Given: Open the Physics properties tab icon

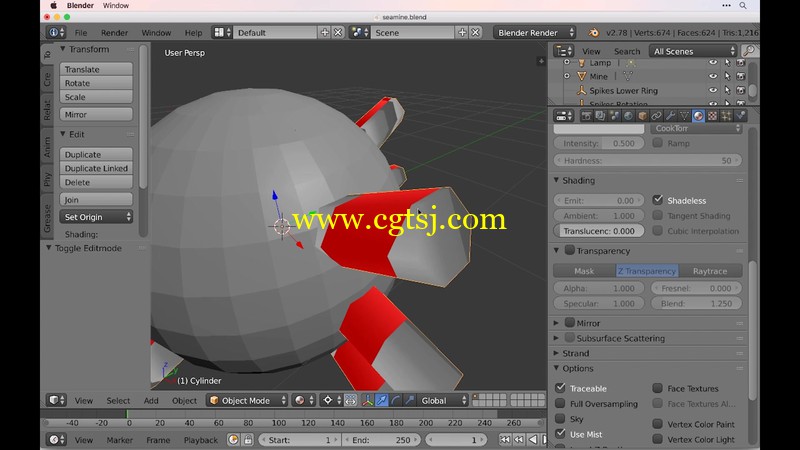Looking at the screenshot, I should [x=740, y=116].
